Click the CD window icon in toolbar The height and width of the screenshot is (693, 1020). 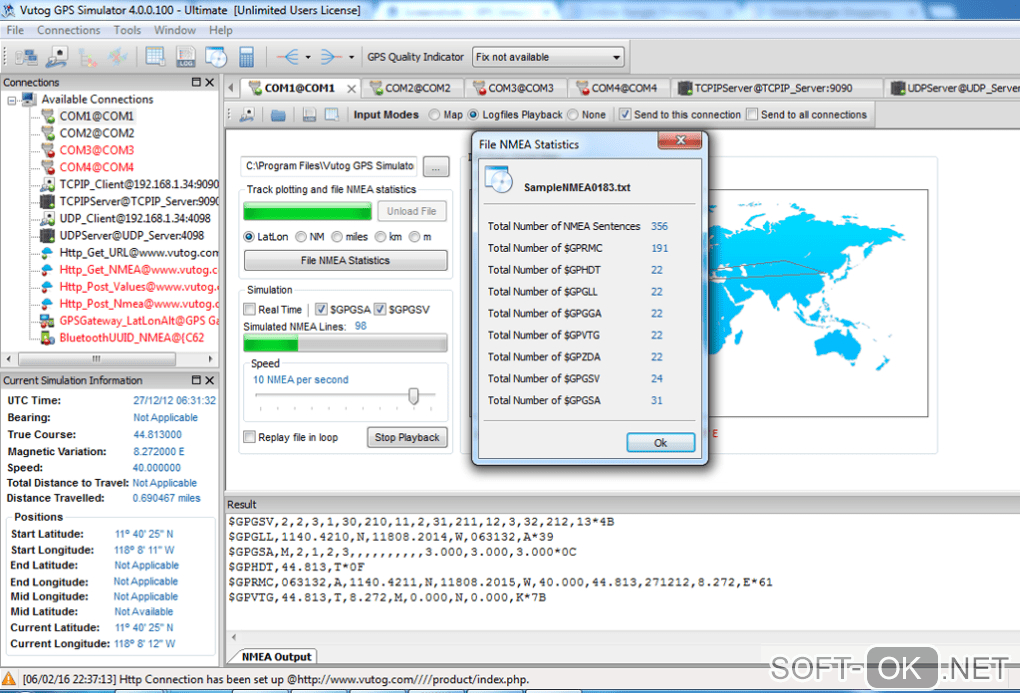click(x=216, y=57)
